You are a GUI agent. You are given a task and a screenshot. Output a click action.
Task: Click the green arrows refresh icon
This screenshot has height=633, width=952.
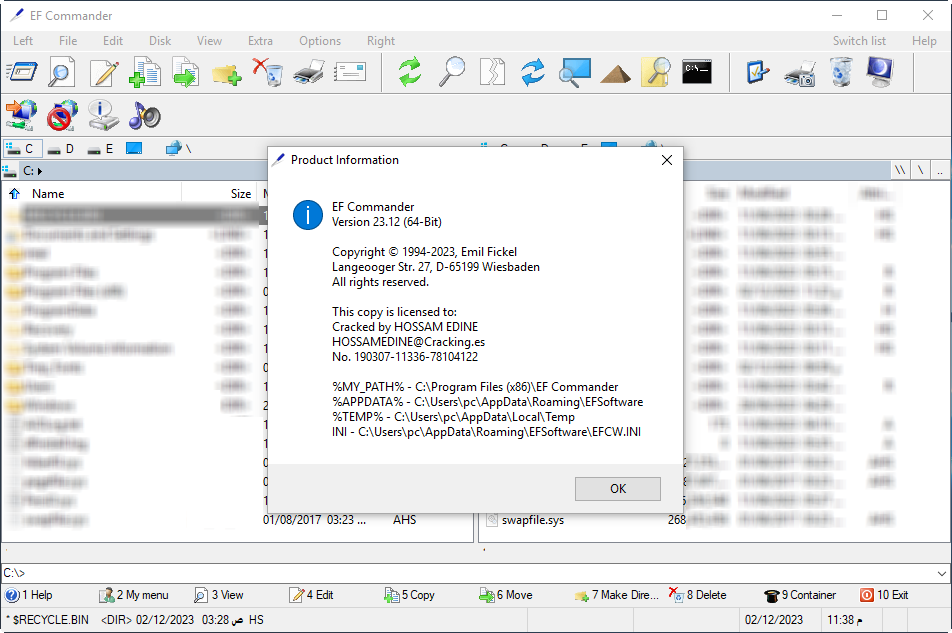point(410,72)
